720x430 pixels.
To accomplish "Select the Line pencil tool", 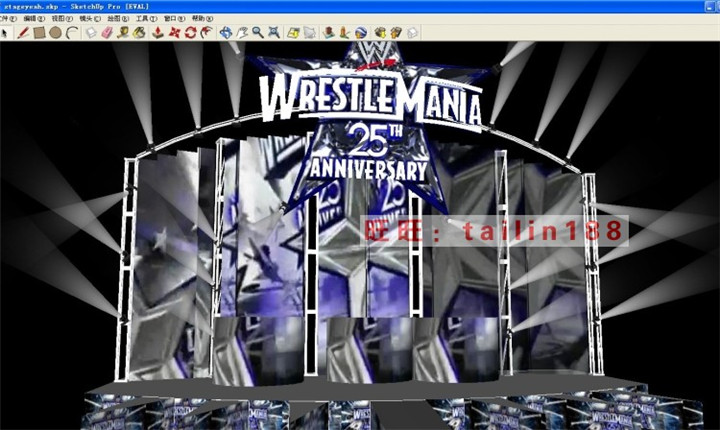I will click(x=23, y=33).
